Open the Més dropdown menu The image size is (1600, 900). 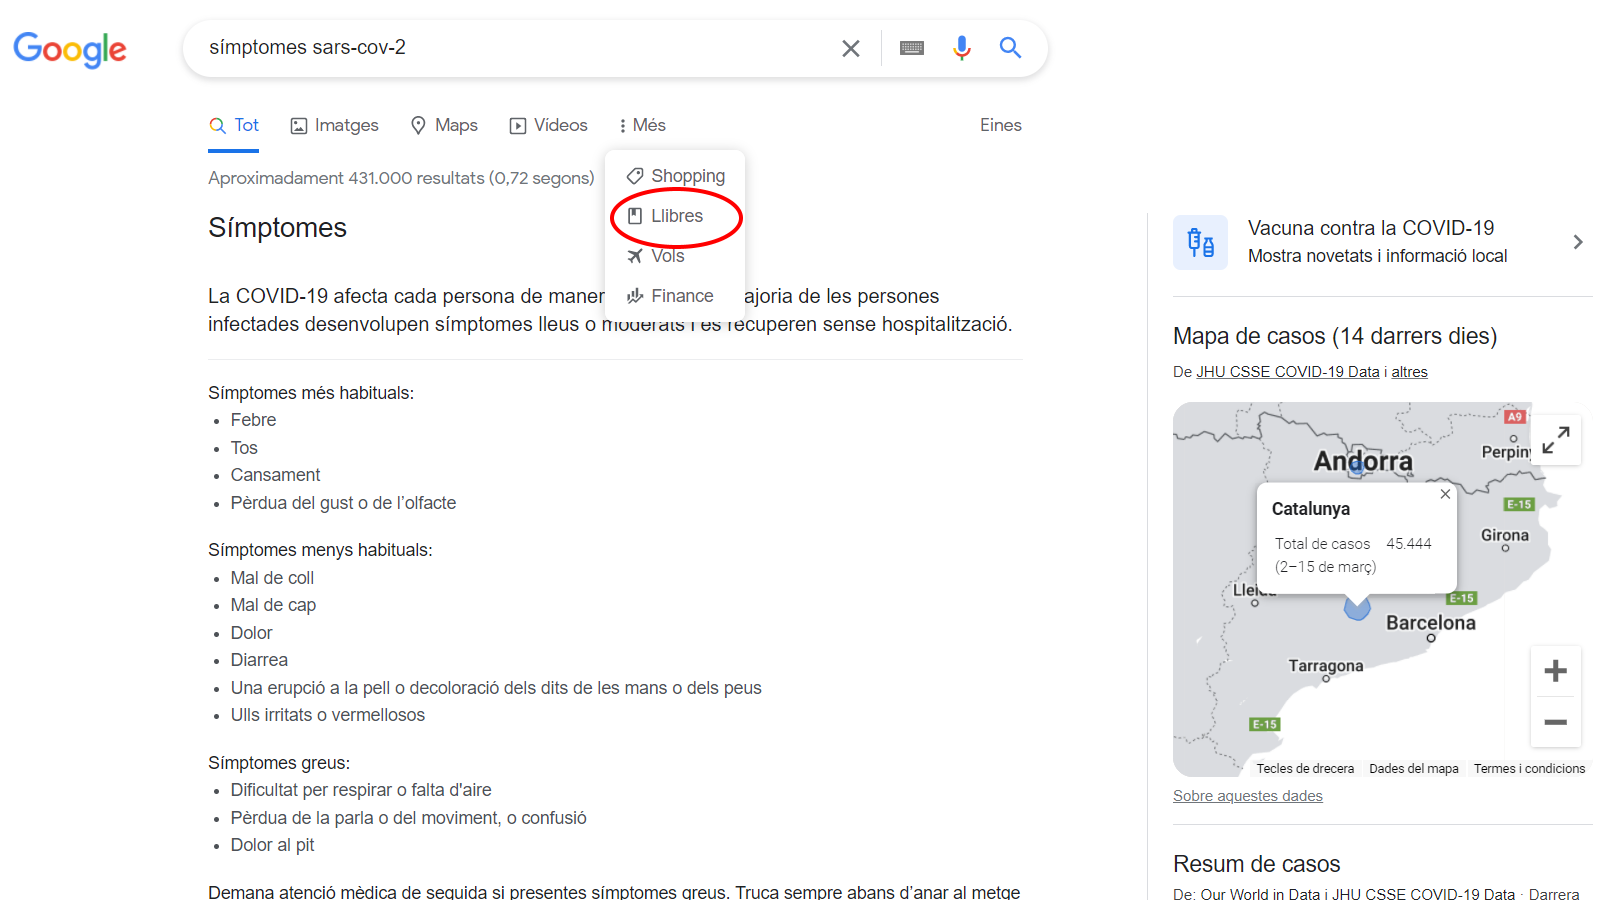[642, 125]
